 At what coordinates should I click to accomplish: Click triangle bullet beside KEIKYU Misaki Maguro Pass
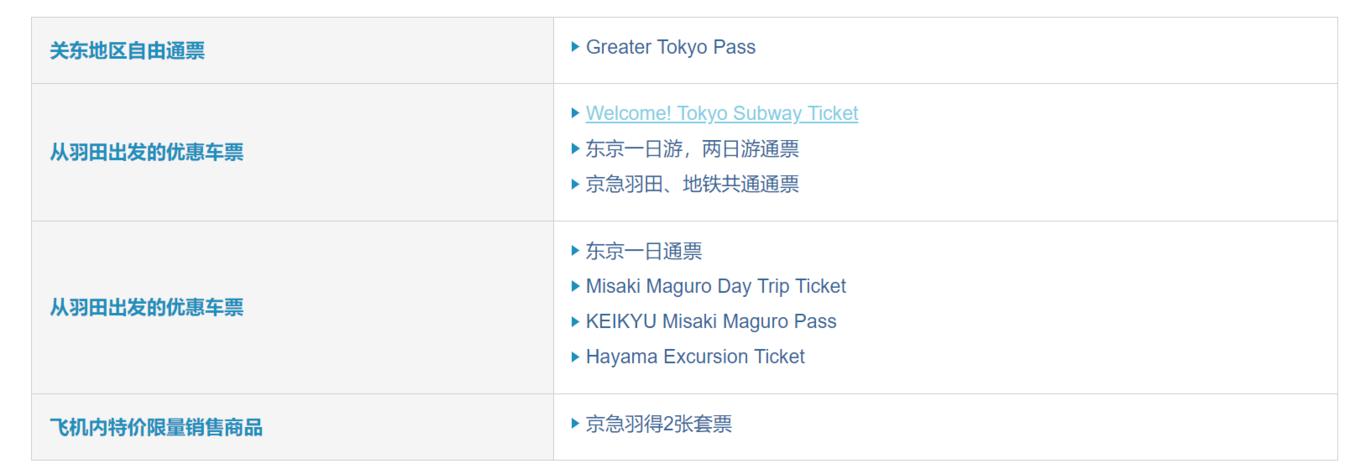coord(575,320)
